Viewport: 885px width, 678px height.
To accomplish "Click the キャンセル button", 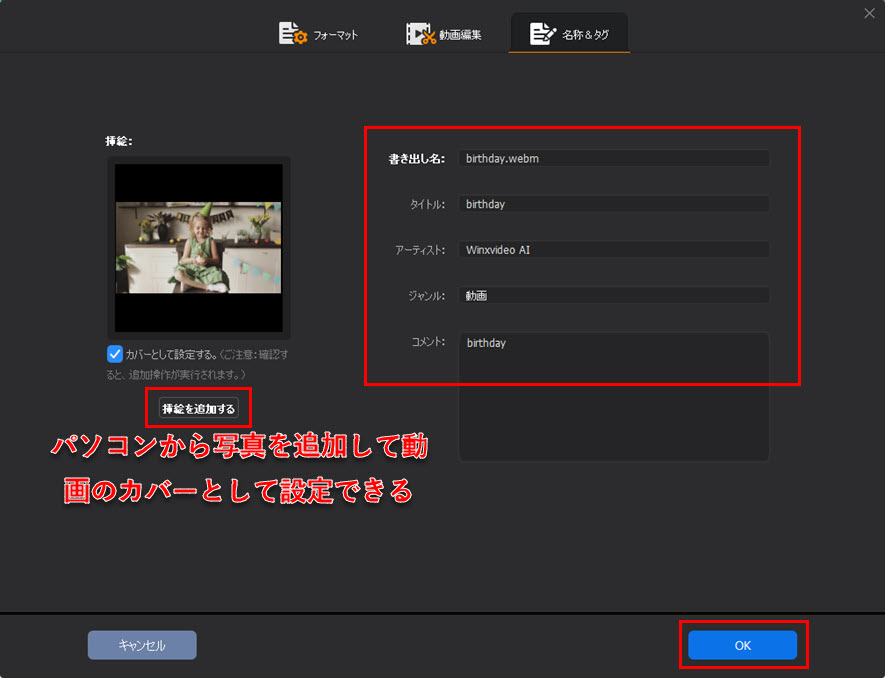I will point(142,645).
